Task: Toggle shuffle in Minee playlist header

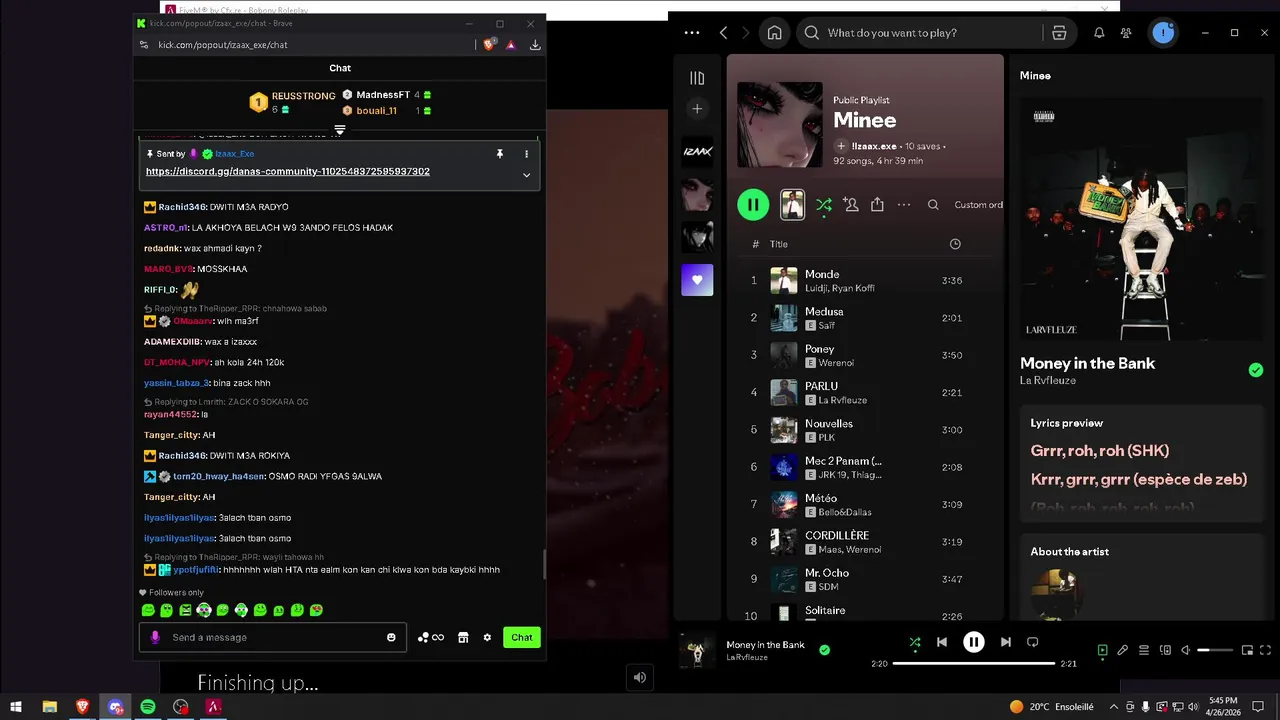Action: [x=823, y=205]
